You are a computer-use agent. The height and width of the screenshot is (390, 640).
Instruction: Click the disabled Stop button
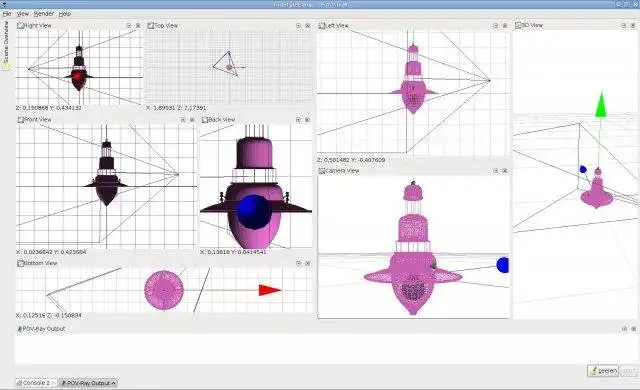tap(629, 371)
